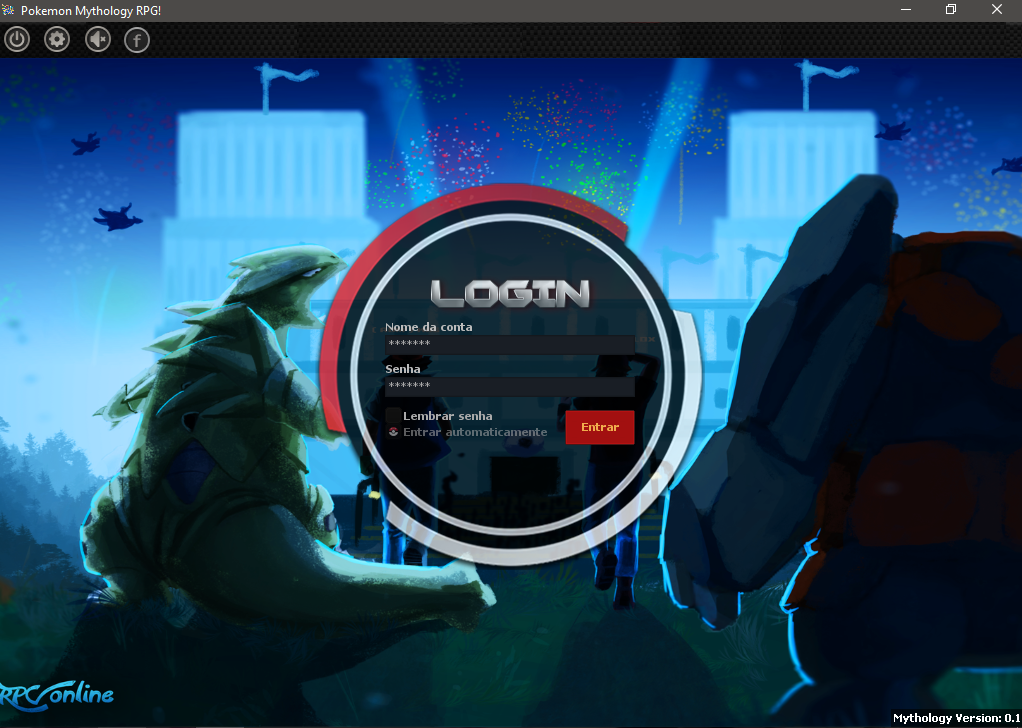
Task: Open the settings gear icon
Action: 57,40
